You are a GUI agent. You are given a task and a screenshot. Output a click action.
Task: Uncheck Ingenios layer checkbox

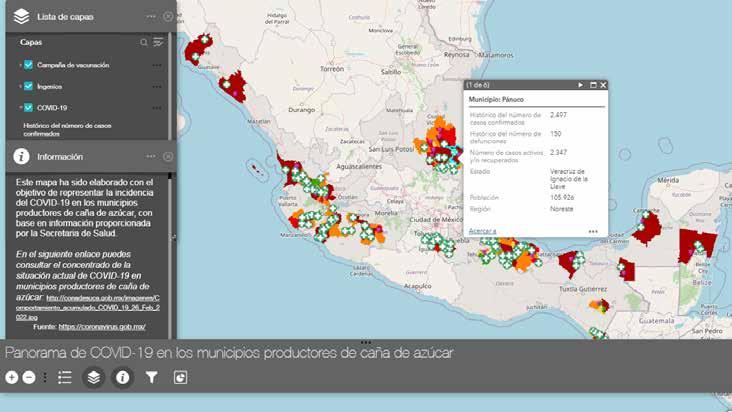28,86
